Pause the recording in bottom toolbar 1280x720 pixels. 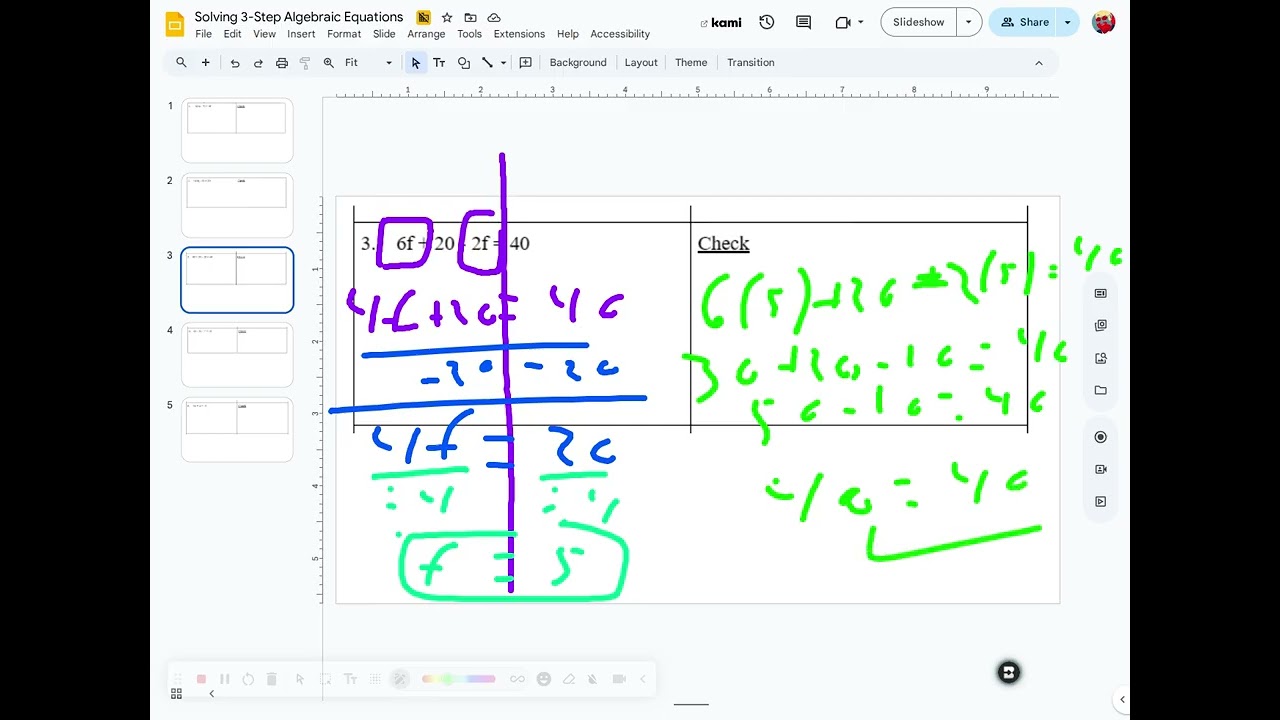(225, 679)
